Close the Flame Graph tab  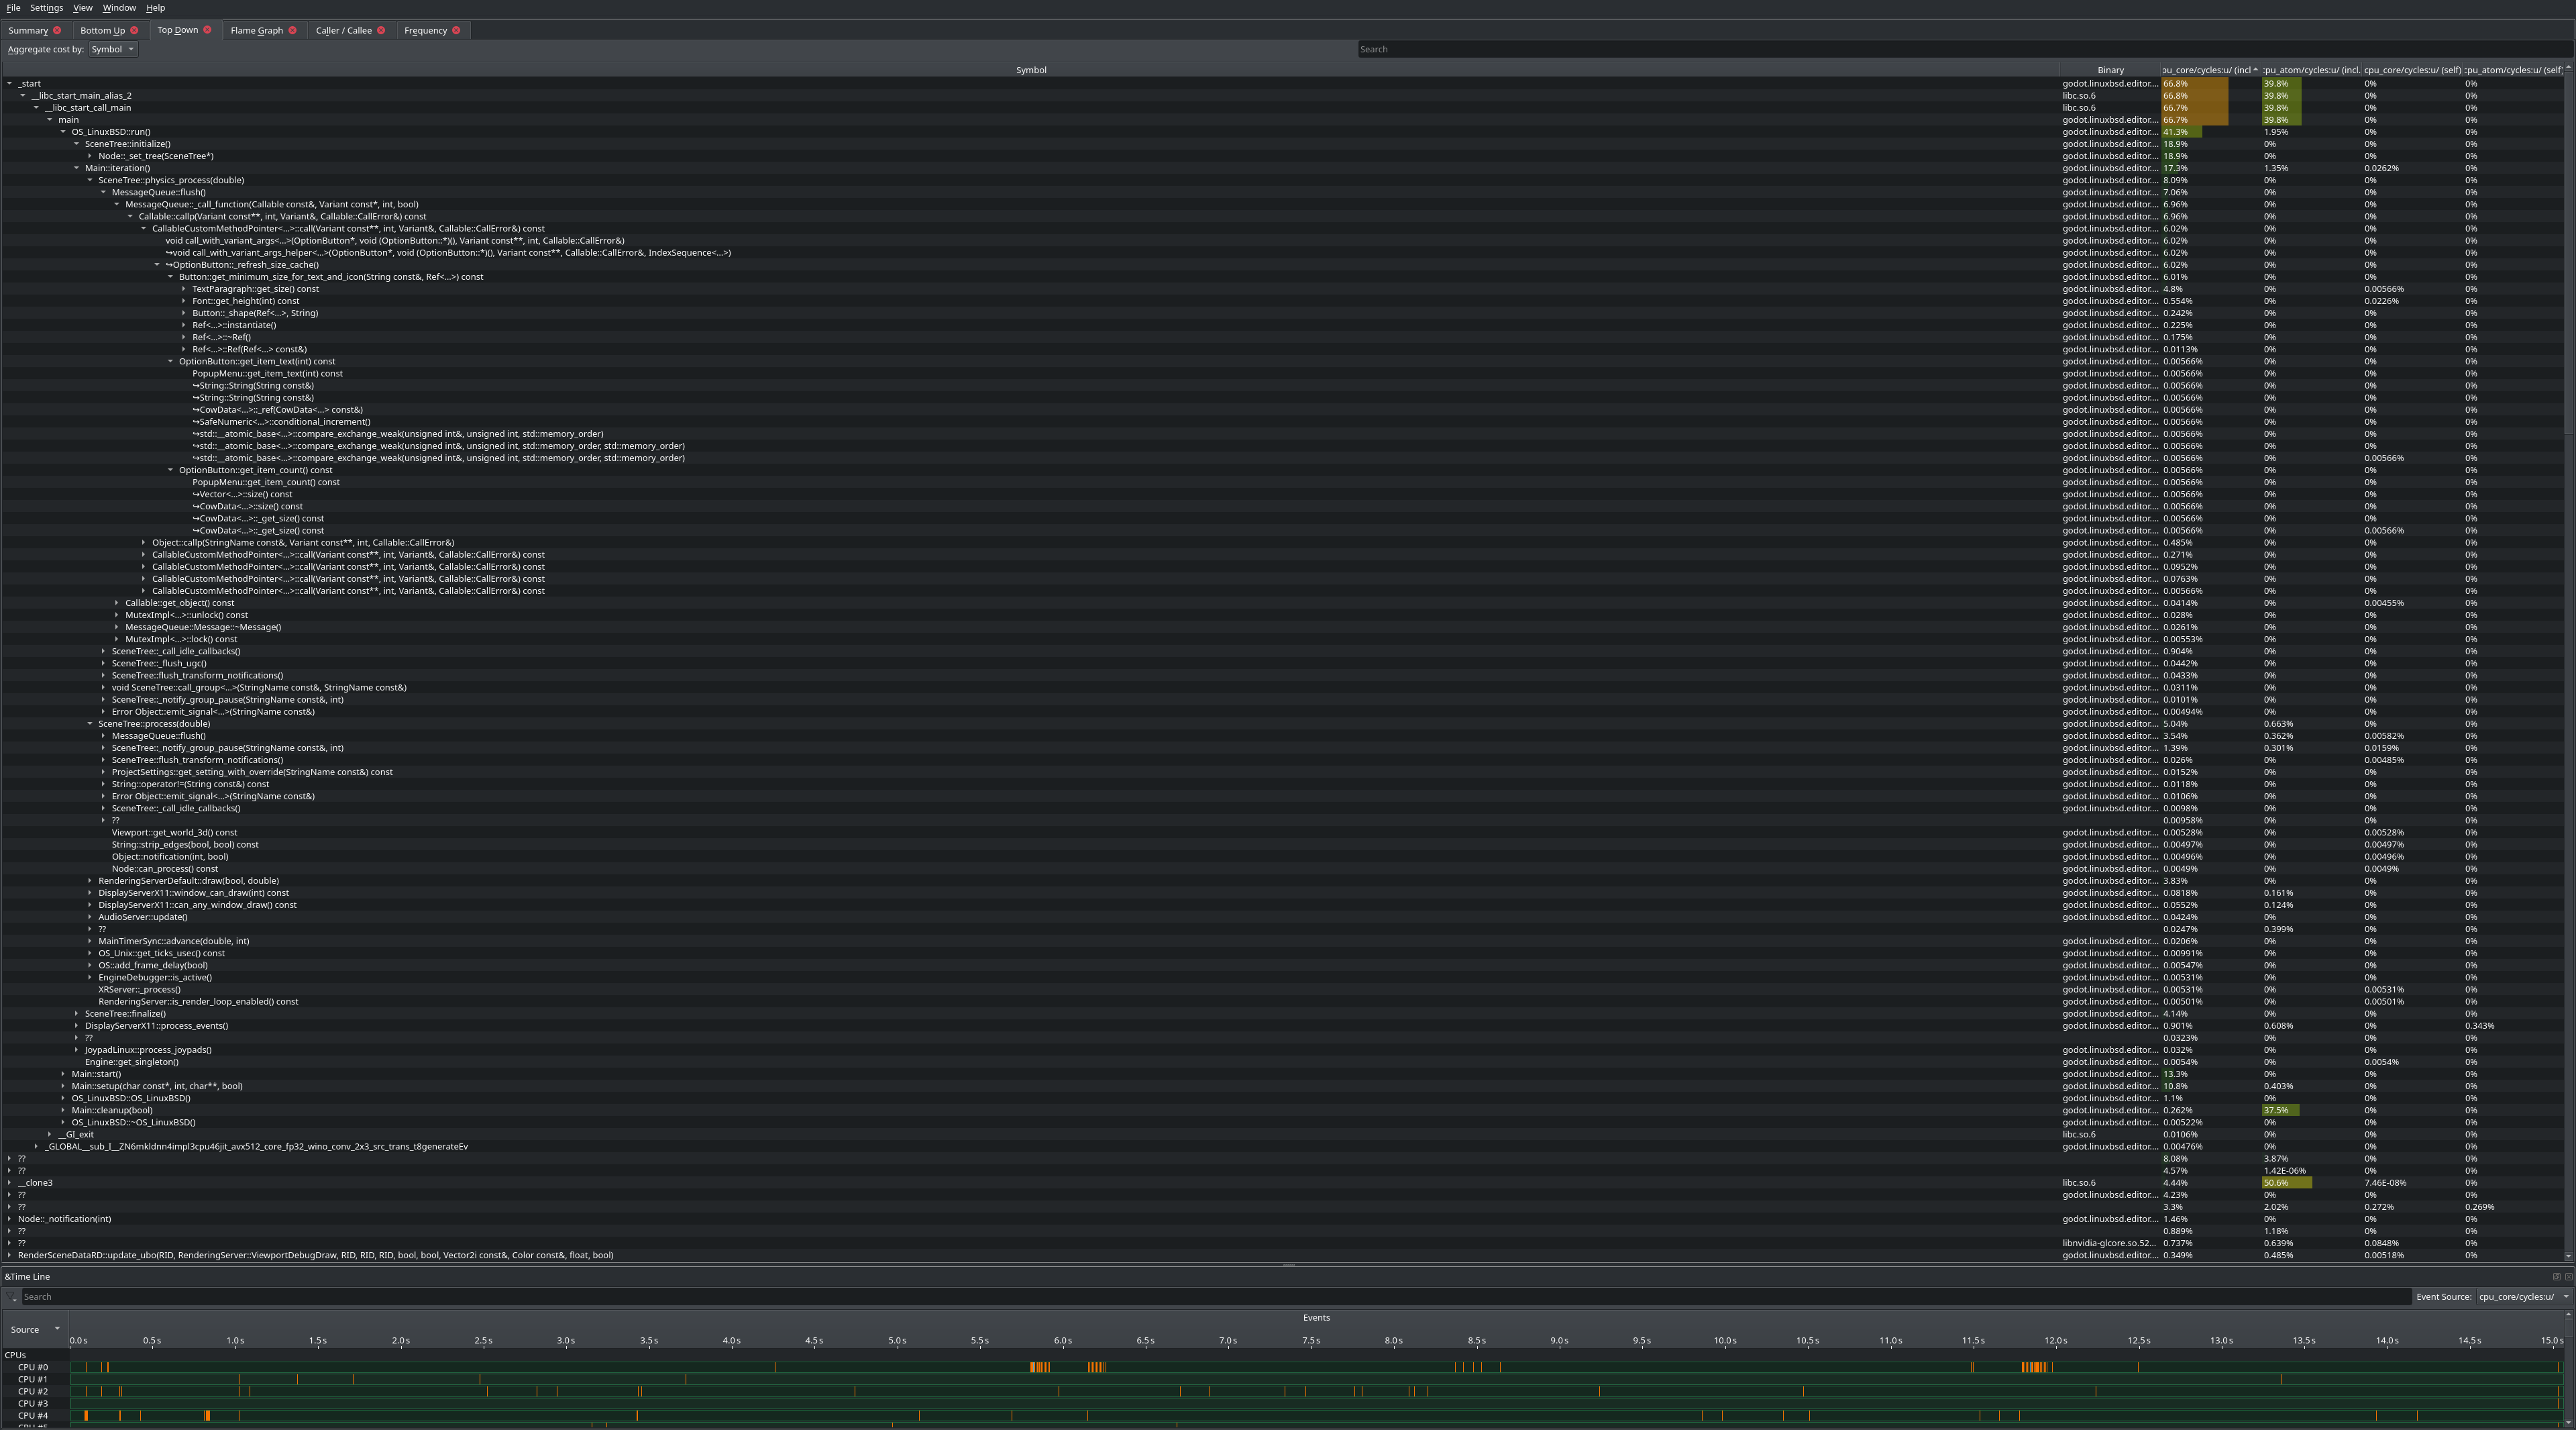coord(292,30)
